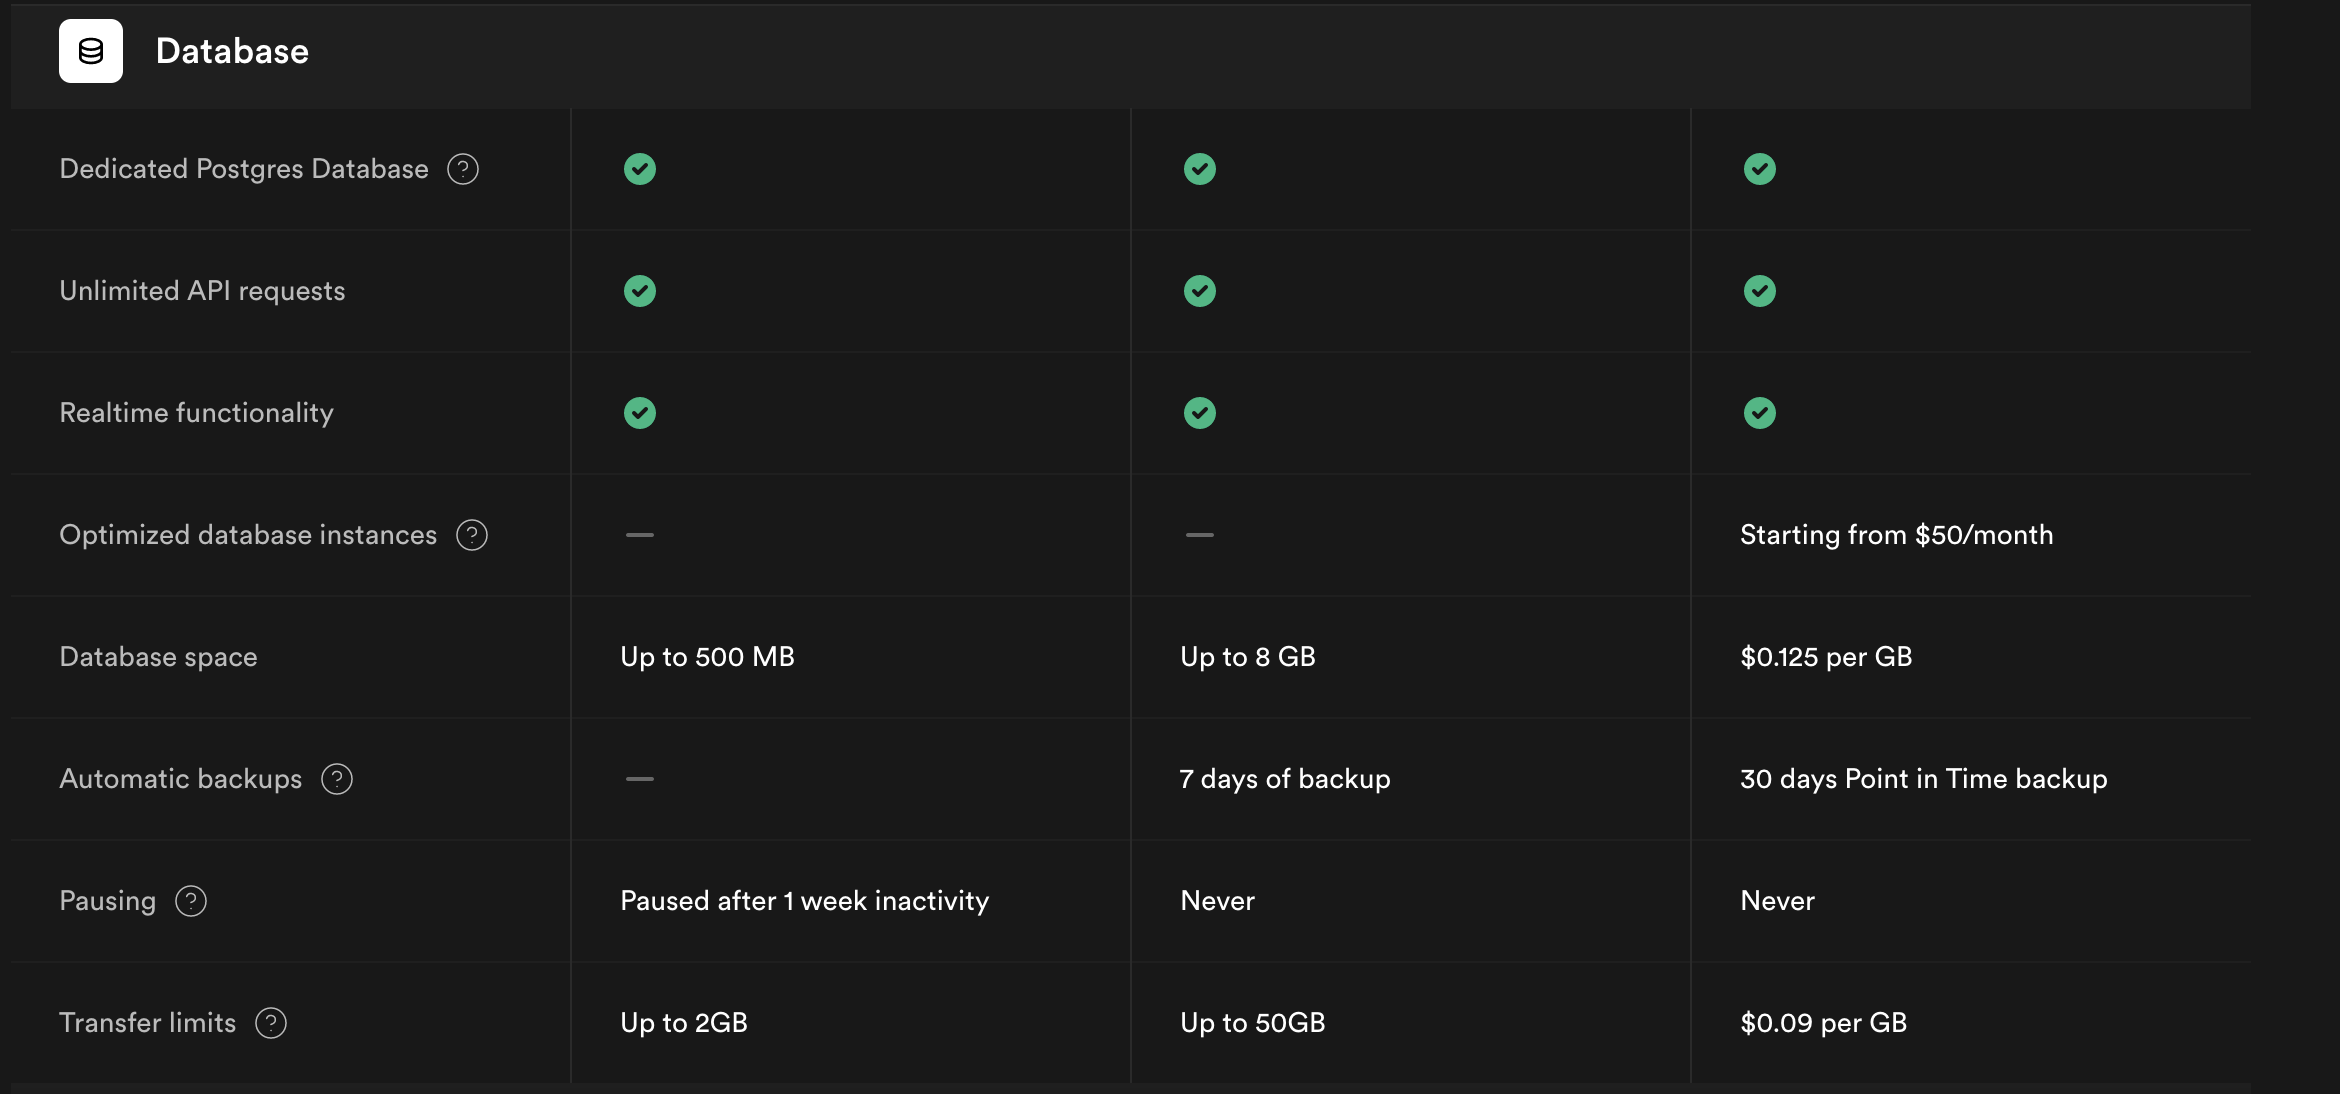Click third-column checkmark for Unlimited API requests
This screenshot has height=1094, width=2340.
tap(1760, 291)
